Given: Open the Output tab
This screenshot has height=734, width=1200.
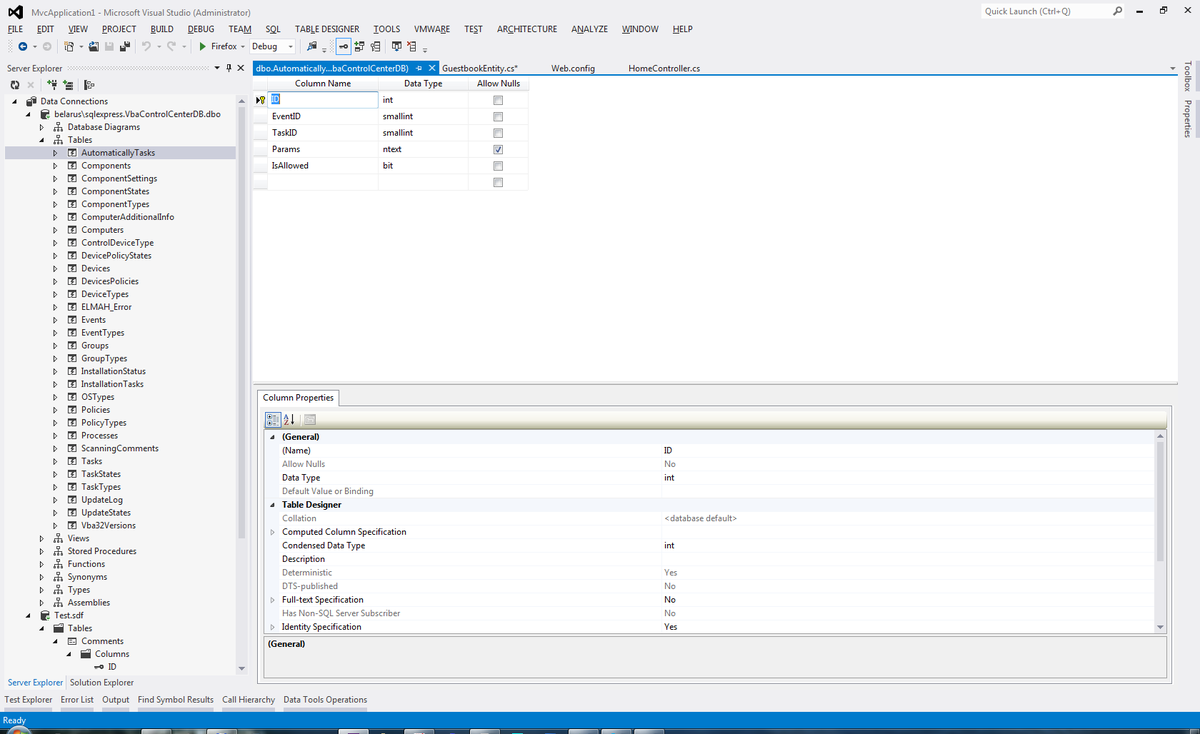Looking at the screenshot, I should [x=116, y=700].
